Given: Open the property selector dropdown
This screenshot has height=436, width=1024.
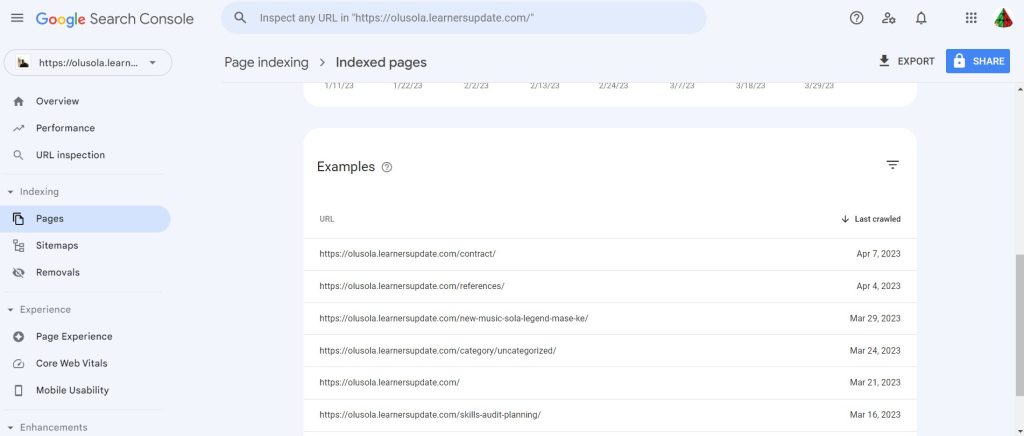Looking at the screenshot, I should 88,63.
